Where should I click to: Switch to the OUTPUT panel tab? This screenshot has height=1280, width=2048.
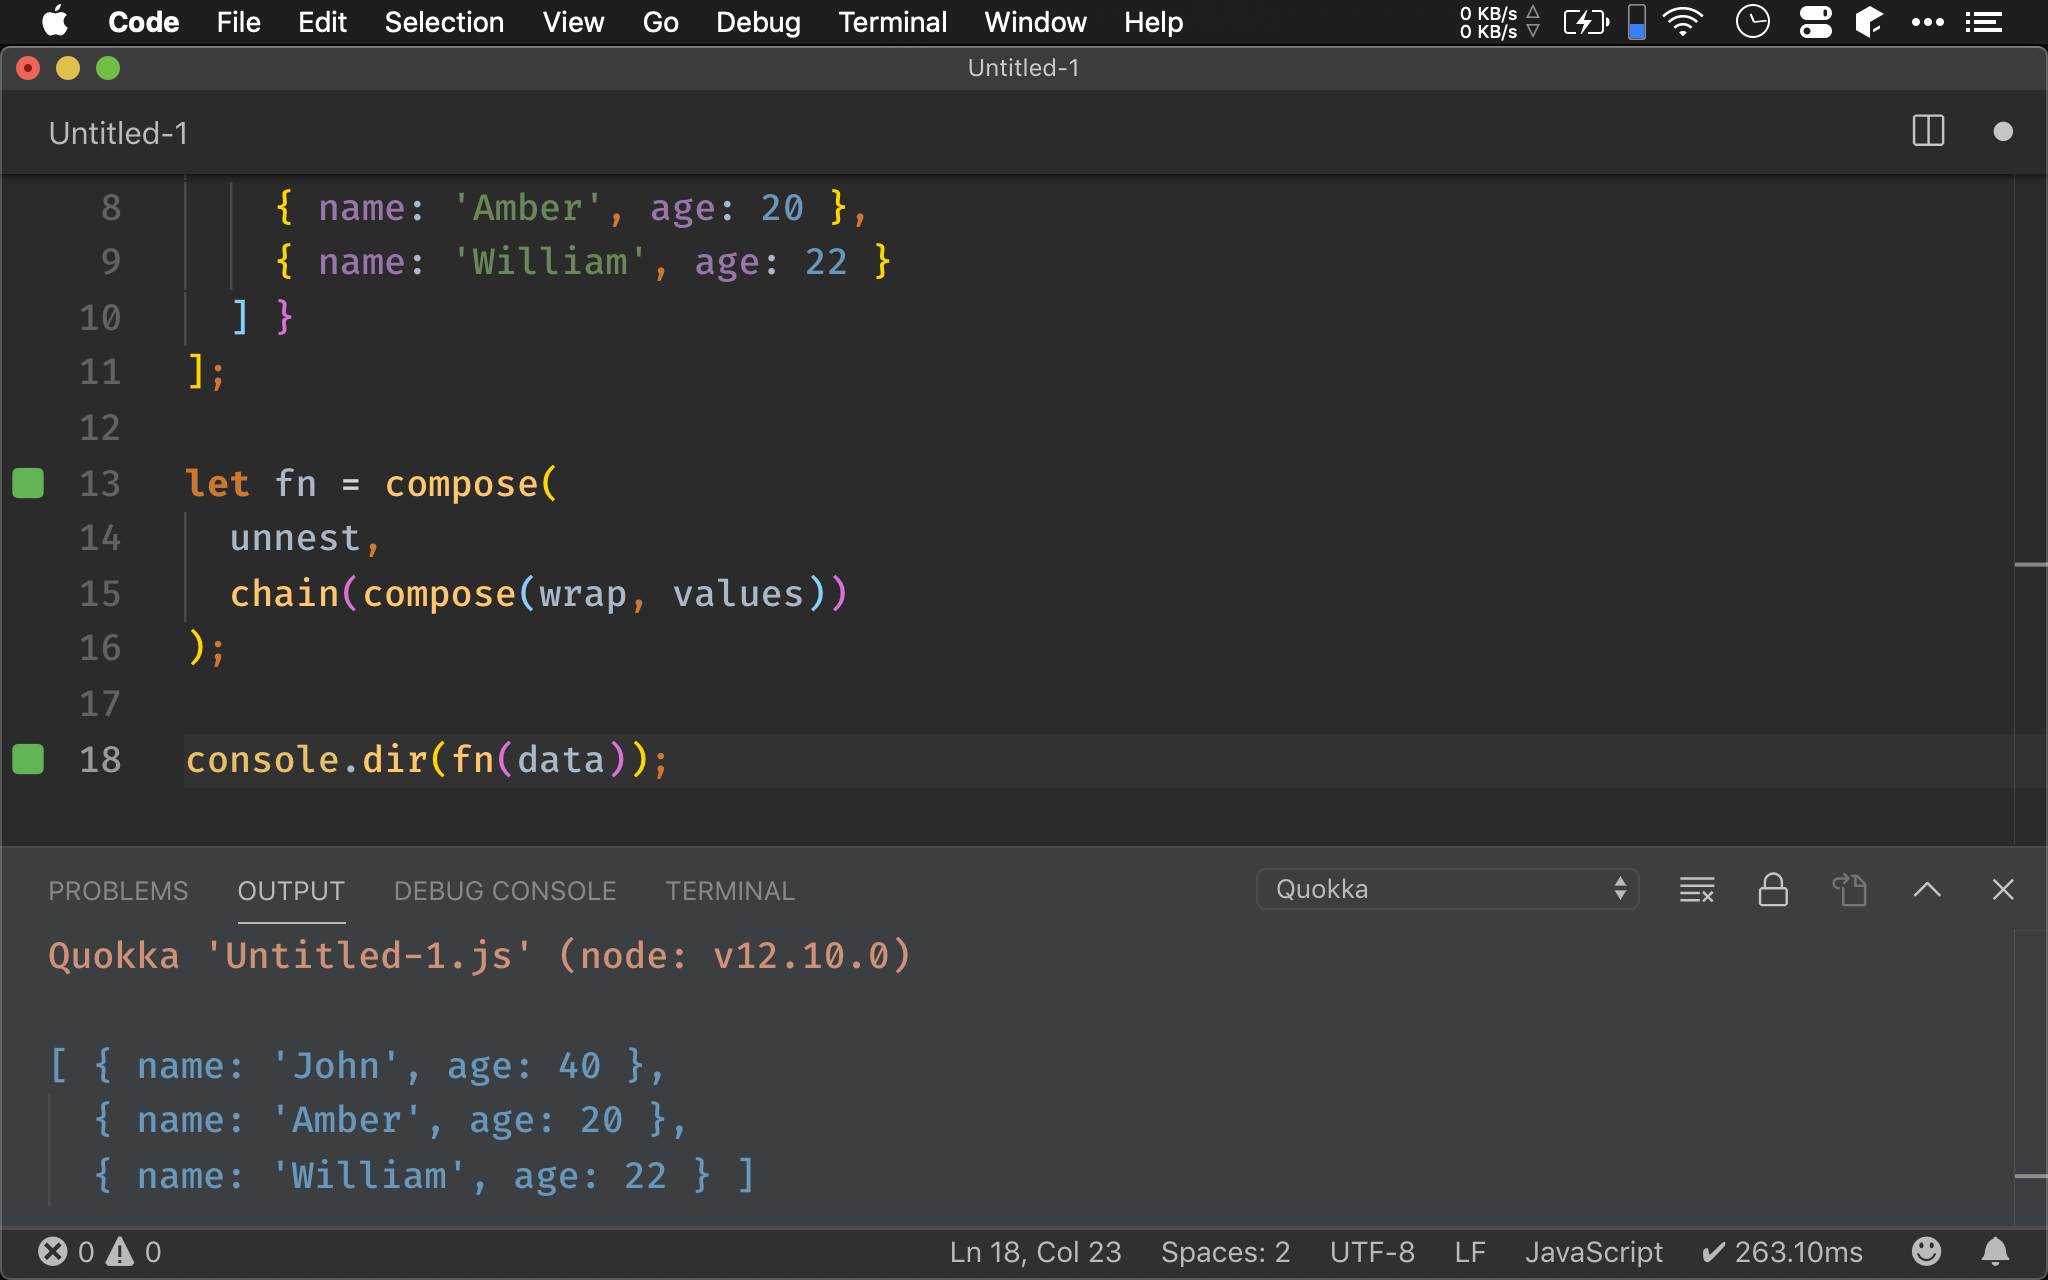[x=291, y=891]
